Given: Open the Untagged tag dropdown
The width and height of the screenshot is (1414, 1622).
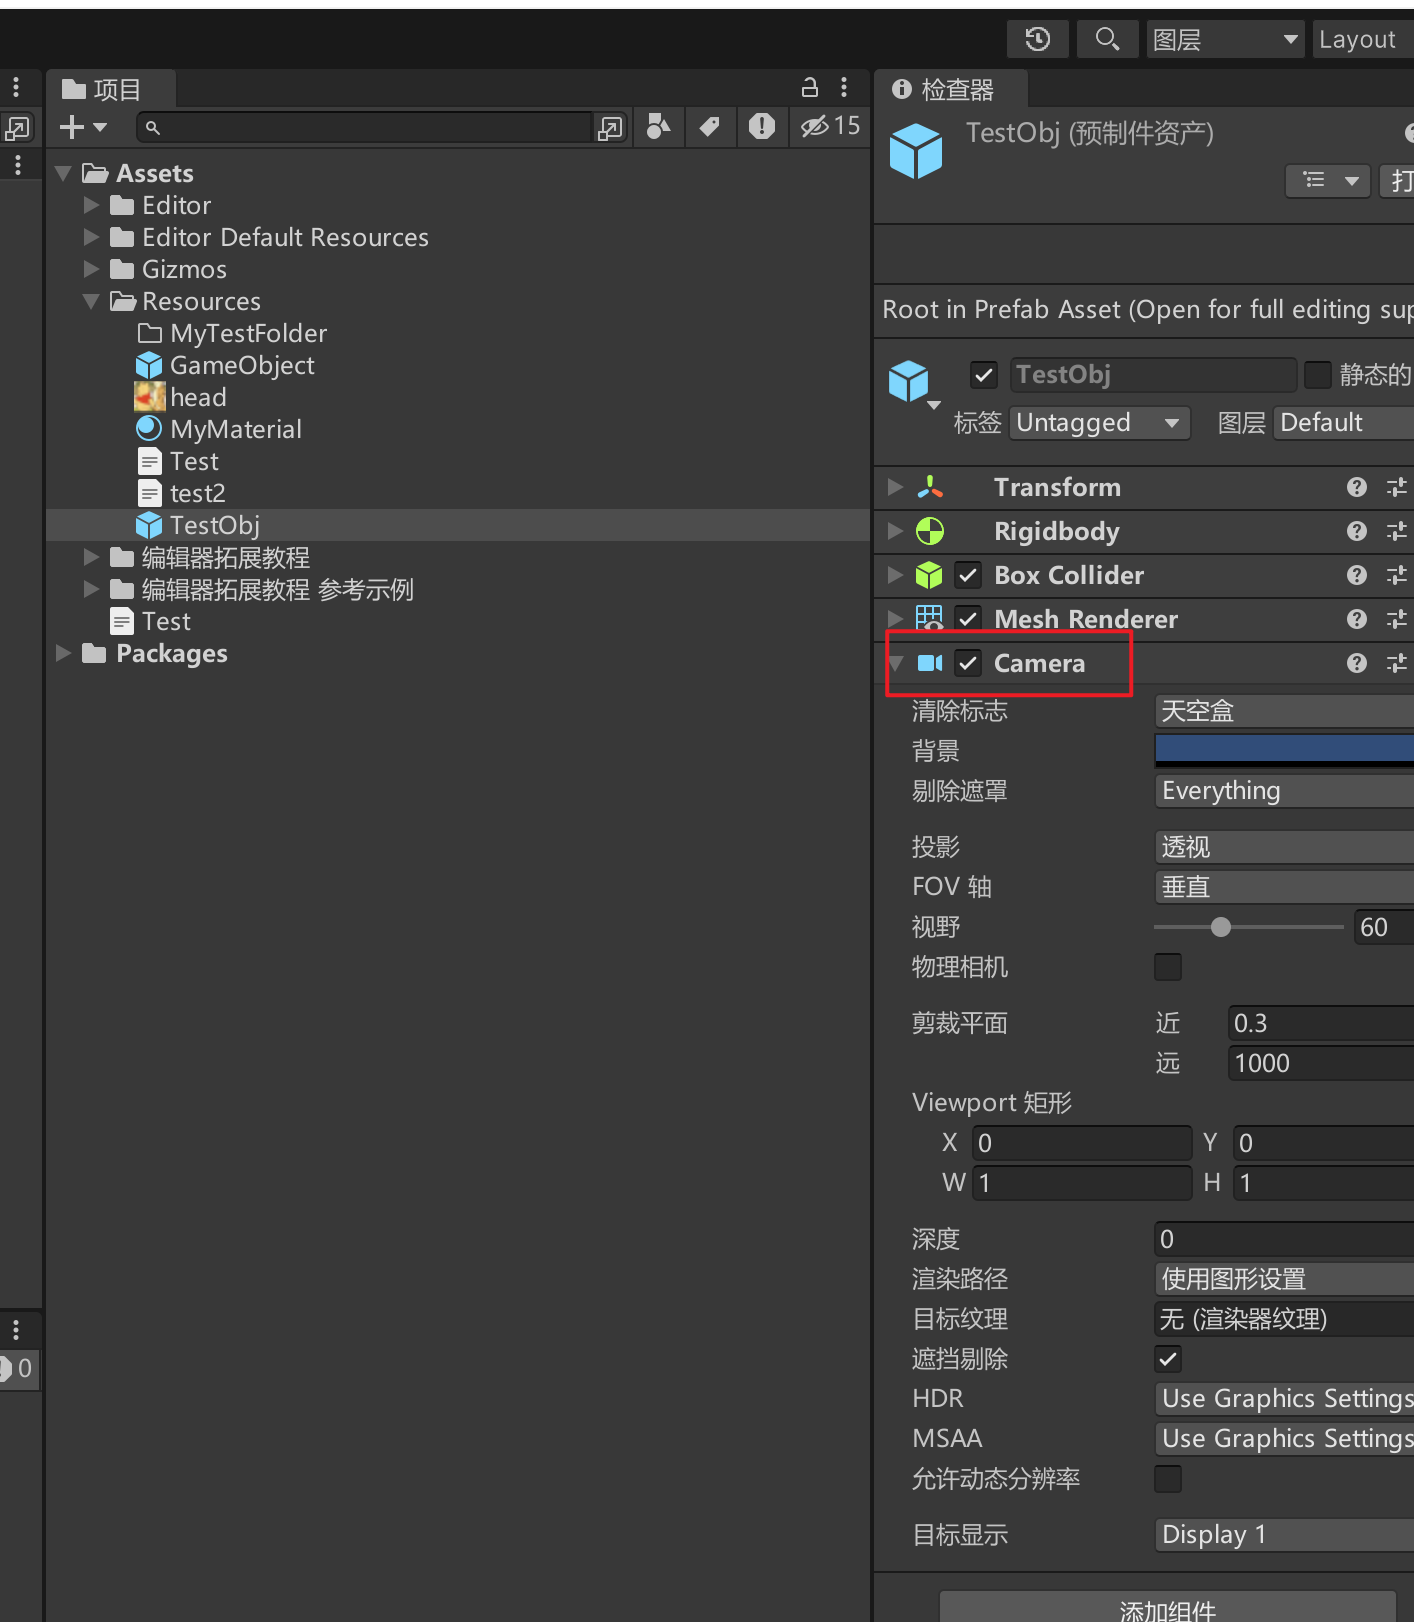Looking at the screenshot, I should [x=1098, y=423].
